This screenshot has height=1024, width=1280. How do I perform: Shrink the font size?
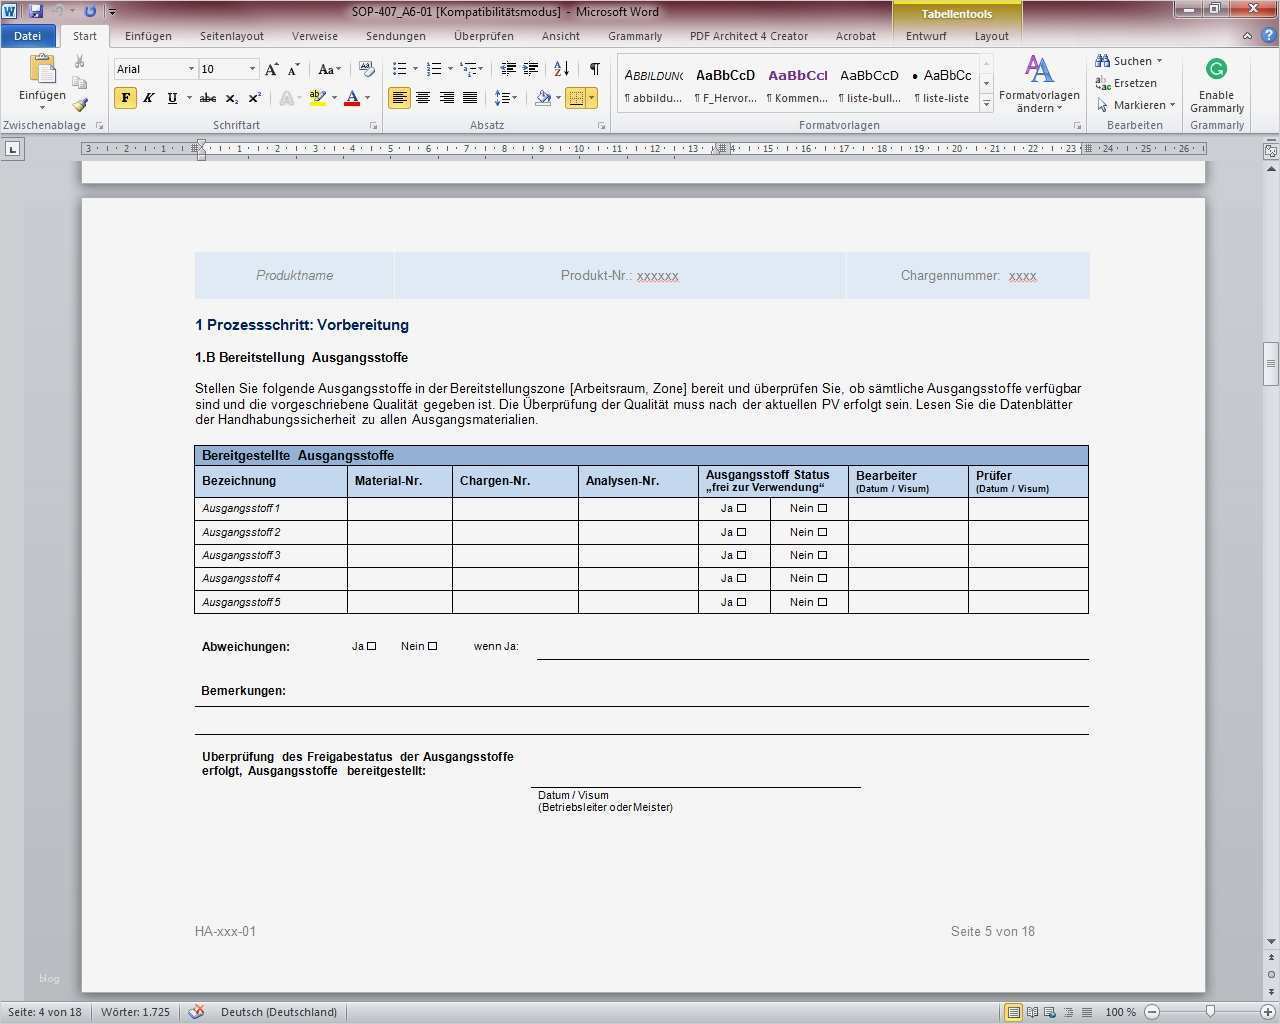tap(293, 69)
